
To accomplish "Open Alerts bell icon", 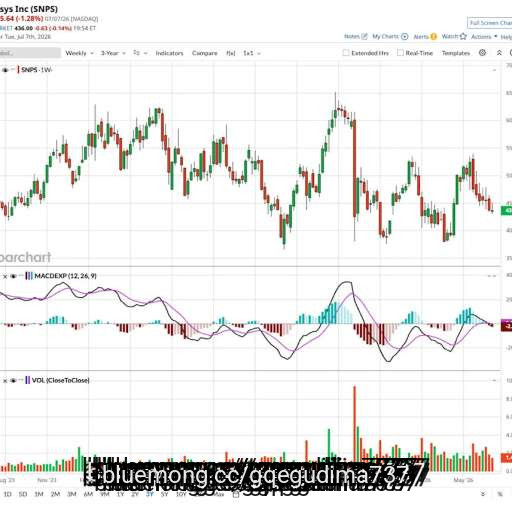I will coord(433,37).
